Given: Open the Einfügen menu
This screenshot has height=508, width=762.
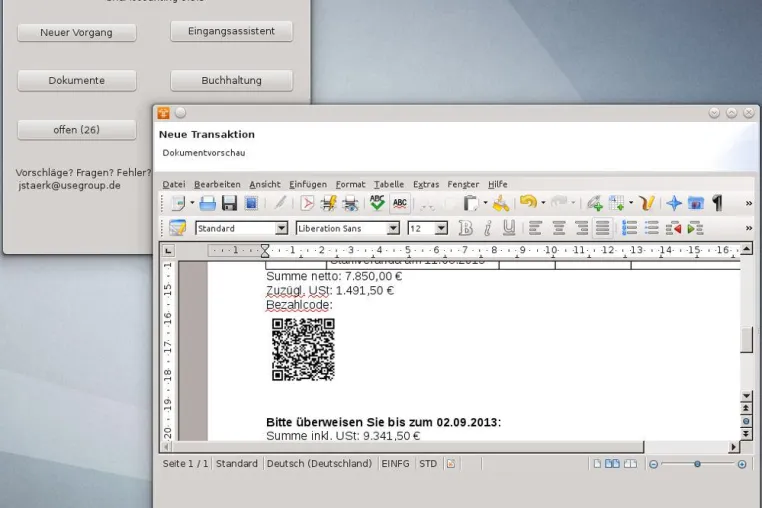Looking at the screenshot, I should [x=308, y=184].
